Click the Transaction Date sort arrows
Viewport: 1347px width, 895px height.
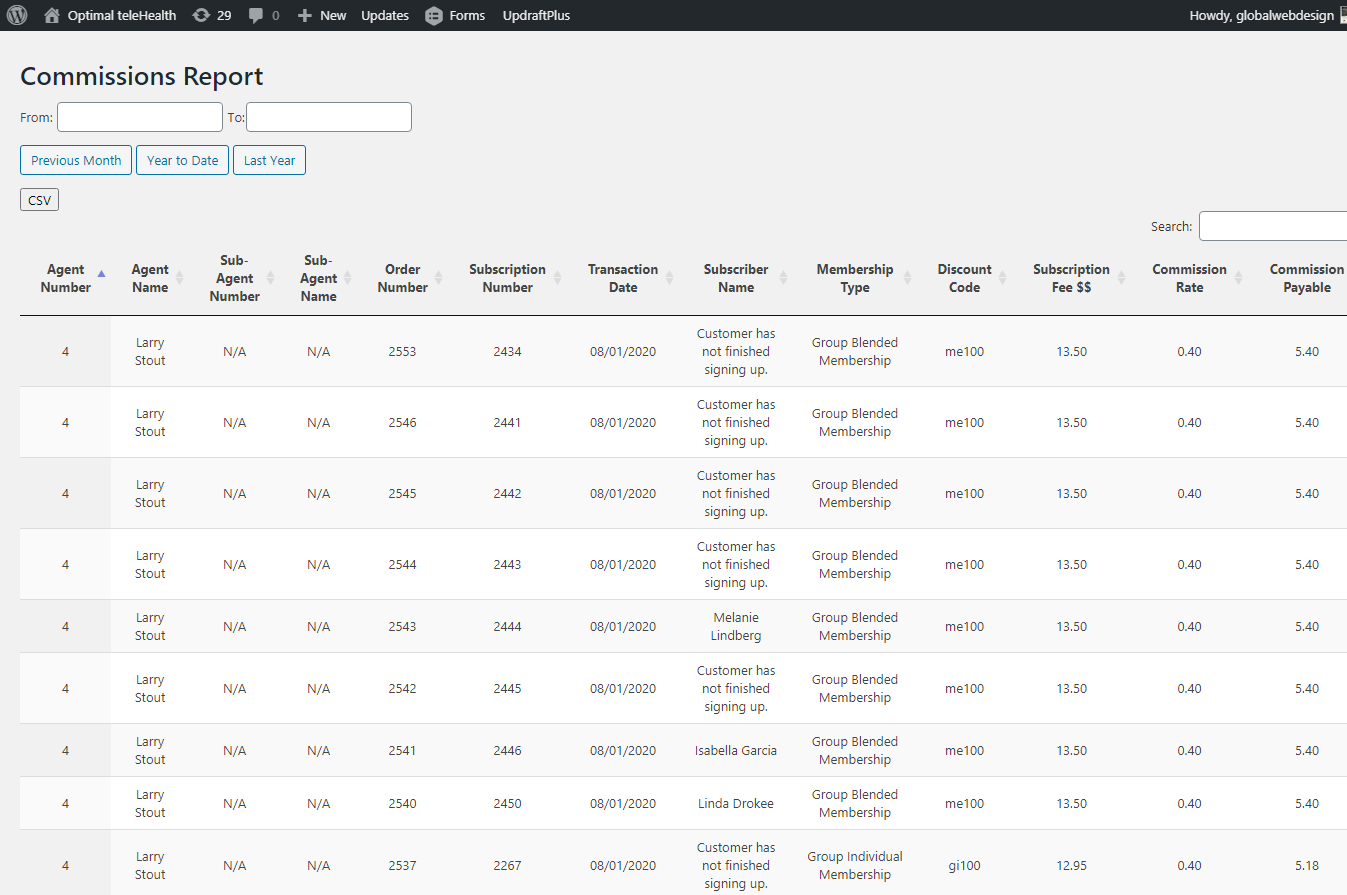point(670,278)
